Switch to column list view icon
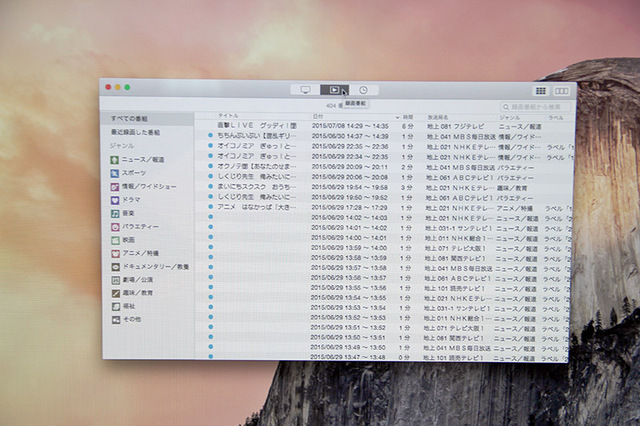 [561, 91]
